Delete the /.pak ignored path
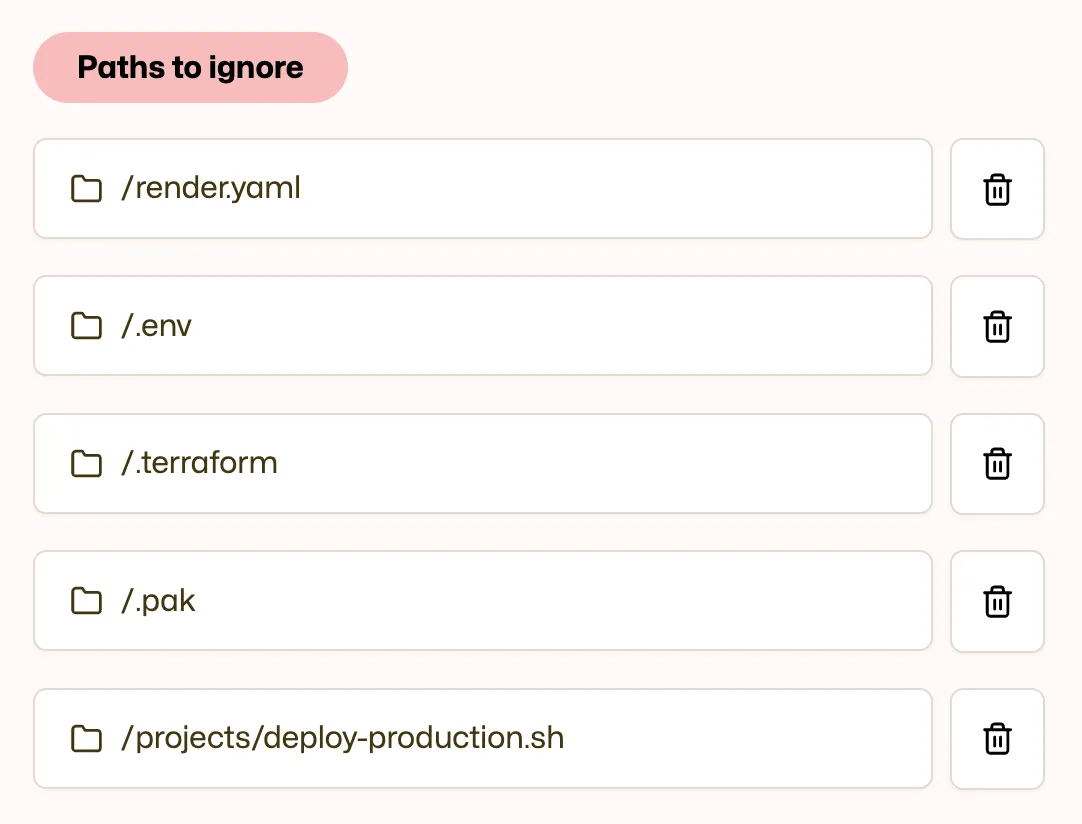This screenshot has height=824, width=1082. click(x=997, y=601)
